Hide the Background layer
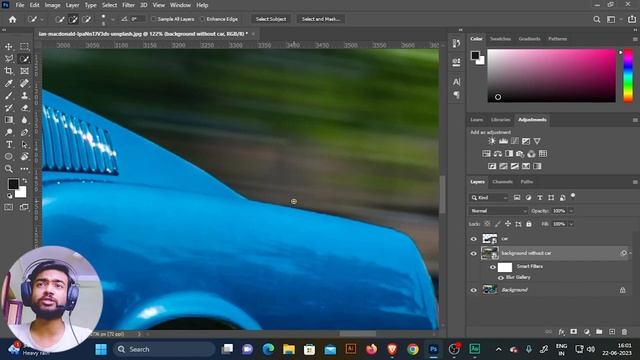 [x=473, y=290]
